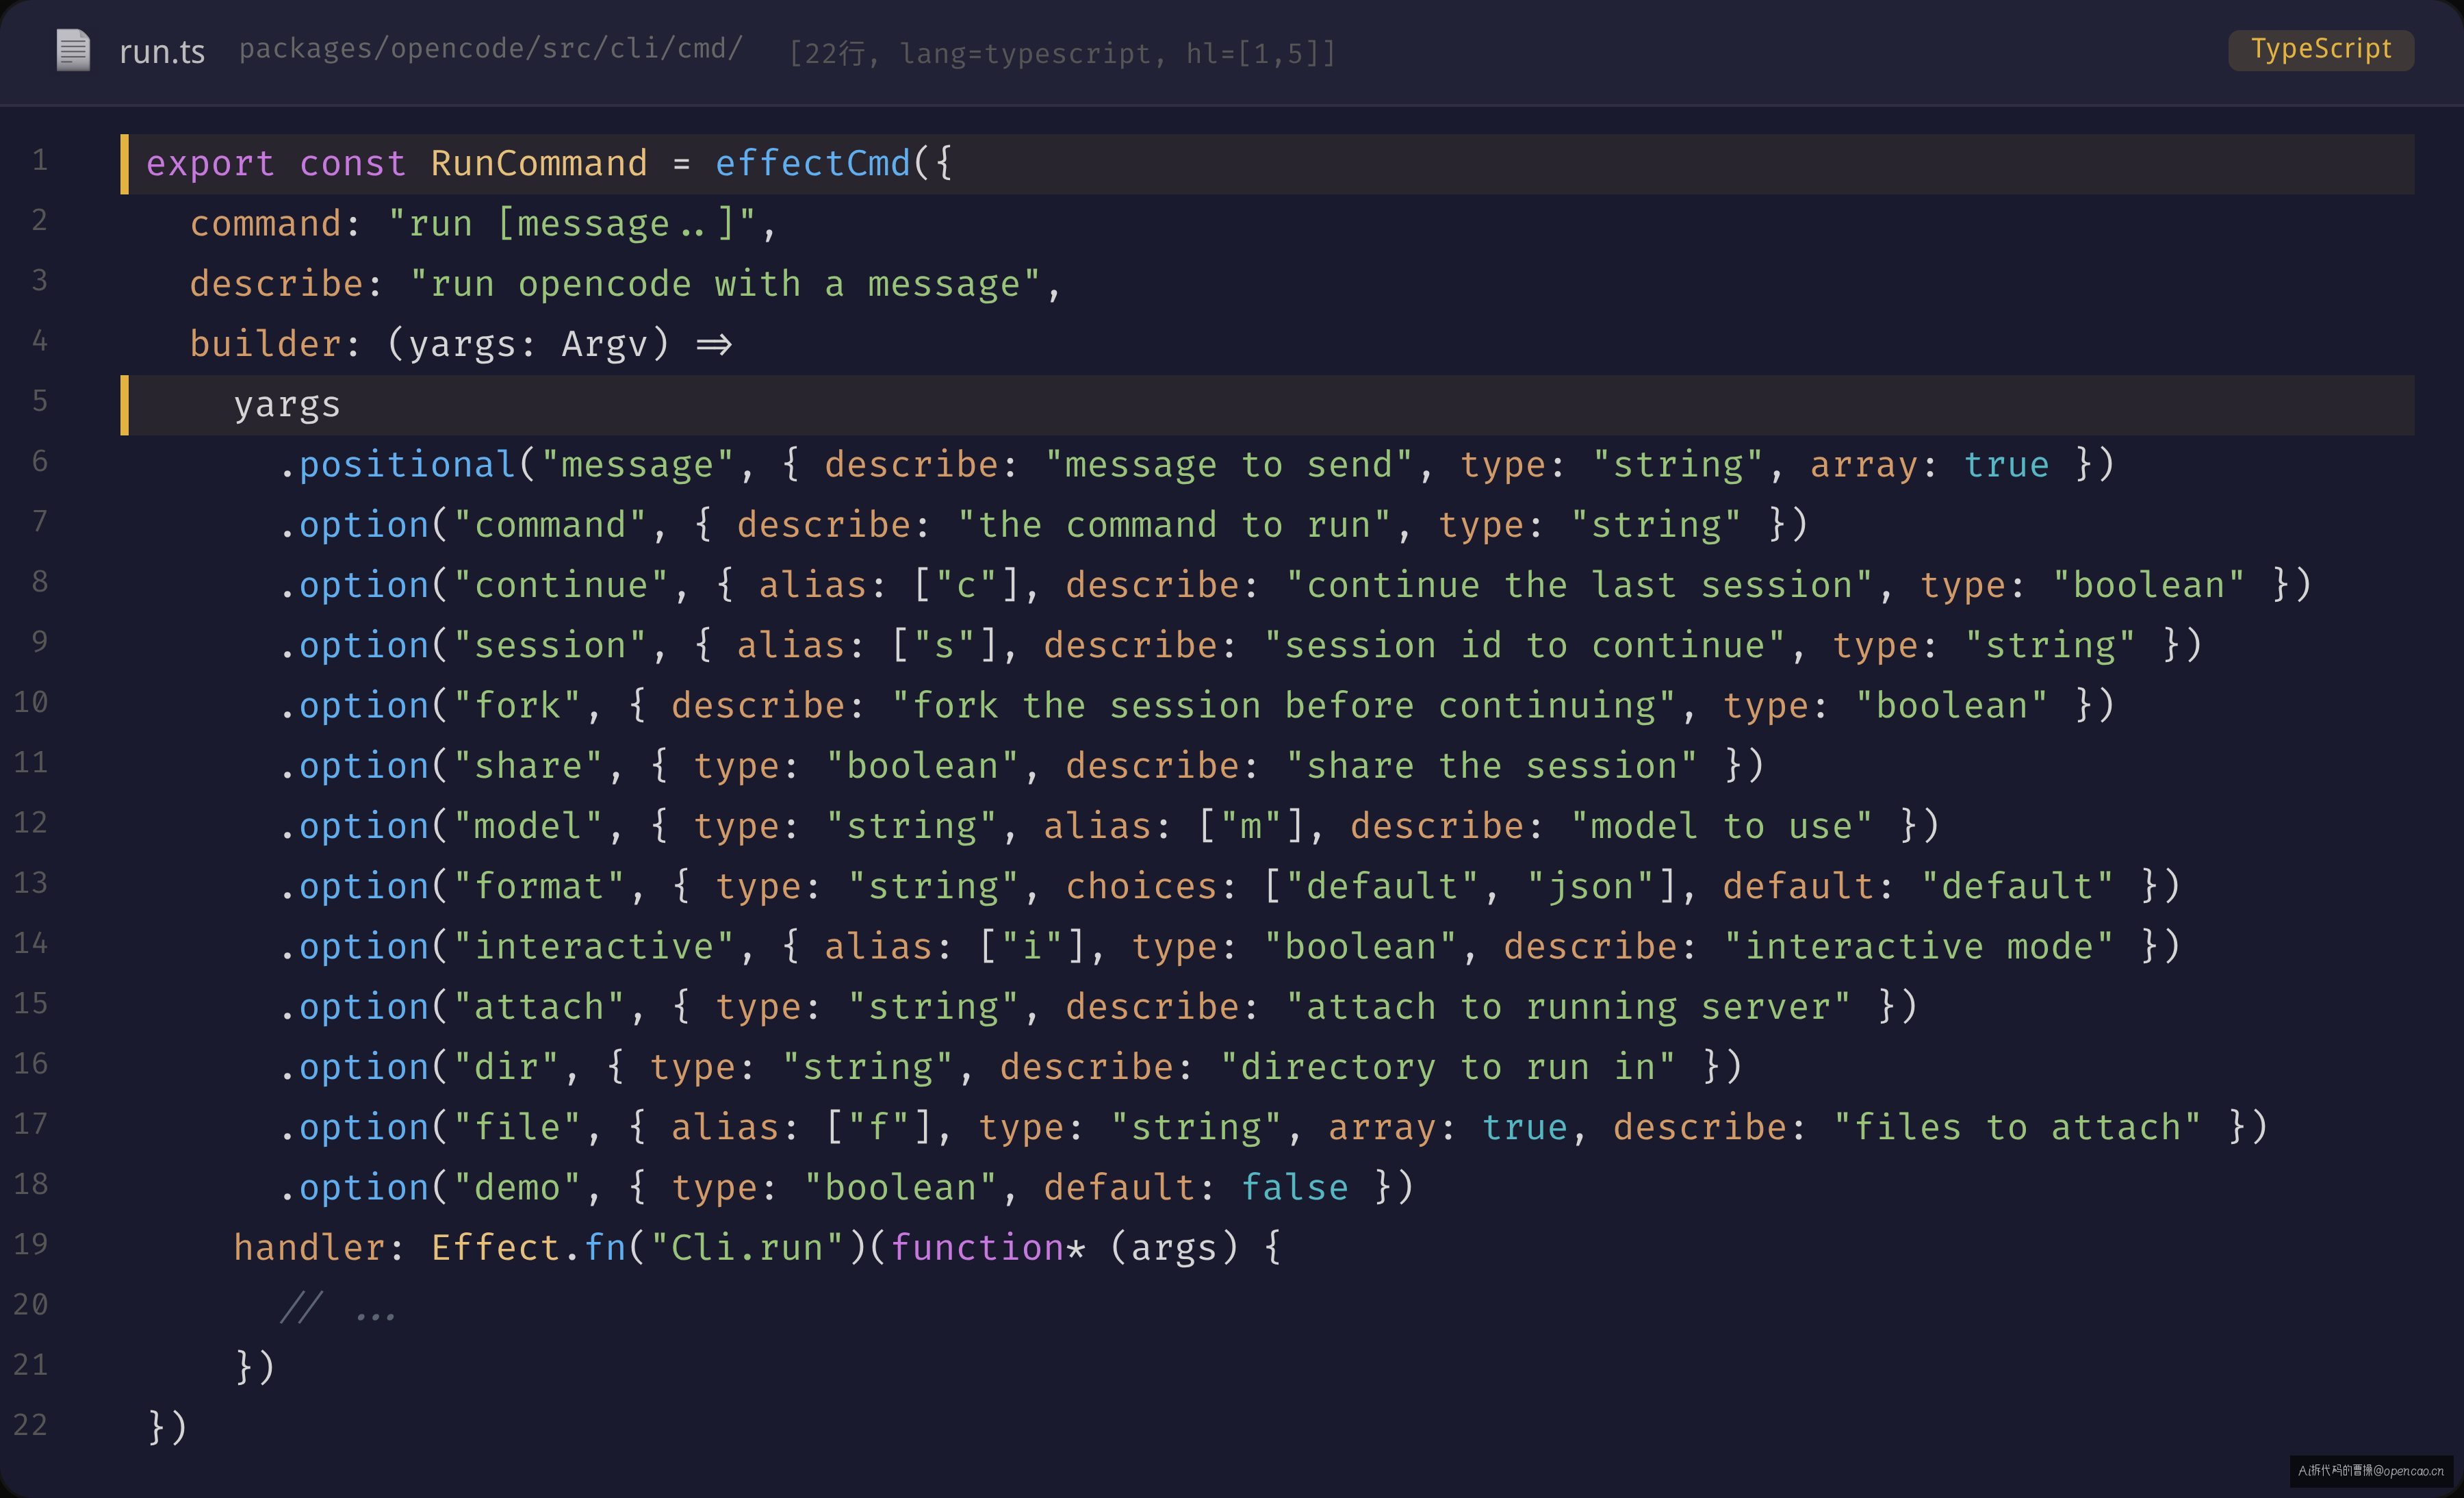The image size is (2464, 1498).
Task: Click the effectCmd function call
Action: click(x=813, y=163)
